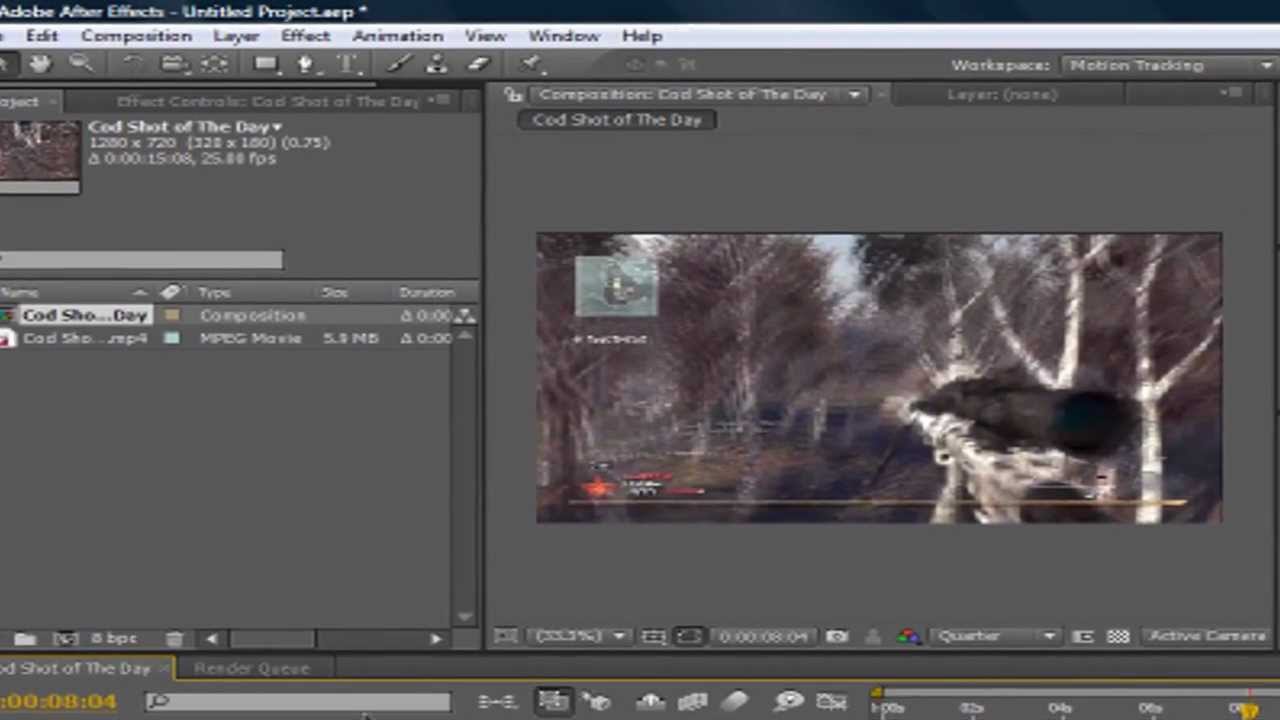Image resolution: width=1280 pixels, height=720 pixels.
Task: Select the Puppet Pin tool
Action: click(530, 64)
